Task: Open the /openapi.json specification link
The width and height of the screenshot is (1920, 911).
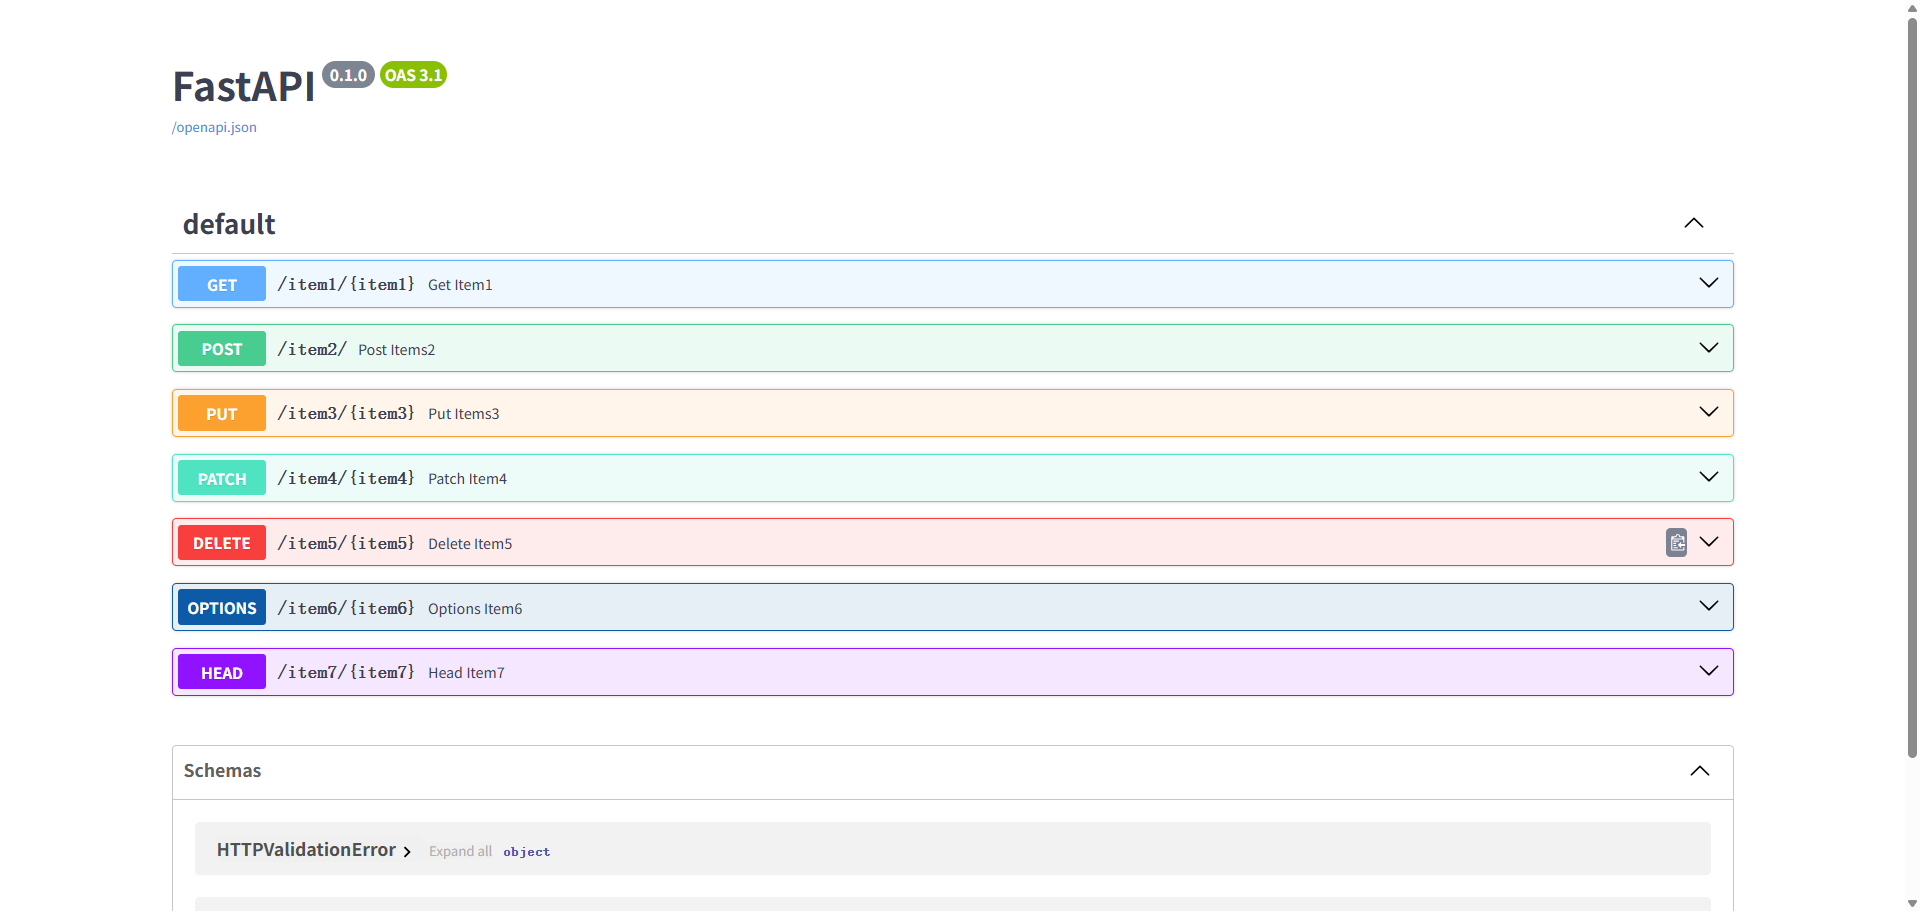Action: click(213, 127)
